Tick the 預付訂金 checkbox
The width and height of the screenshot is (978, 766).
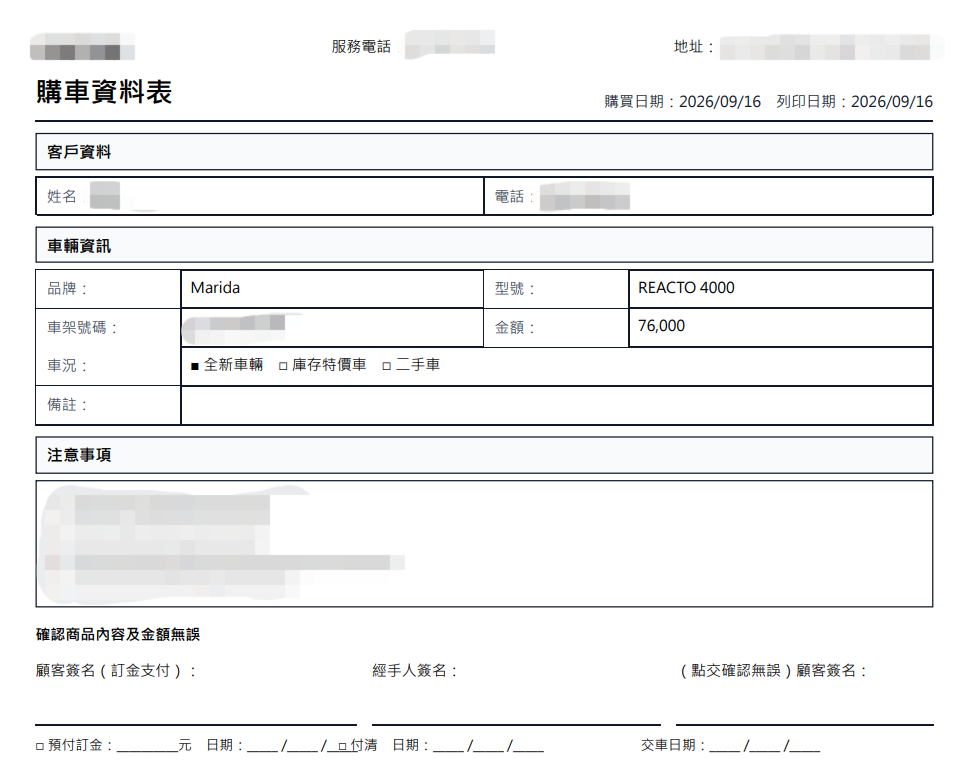pos(40,746)
